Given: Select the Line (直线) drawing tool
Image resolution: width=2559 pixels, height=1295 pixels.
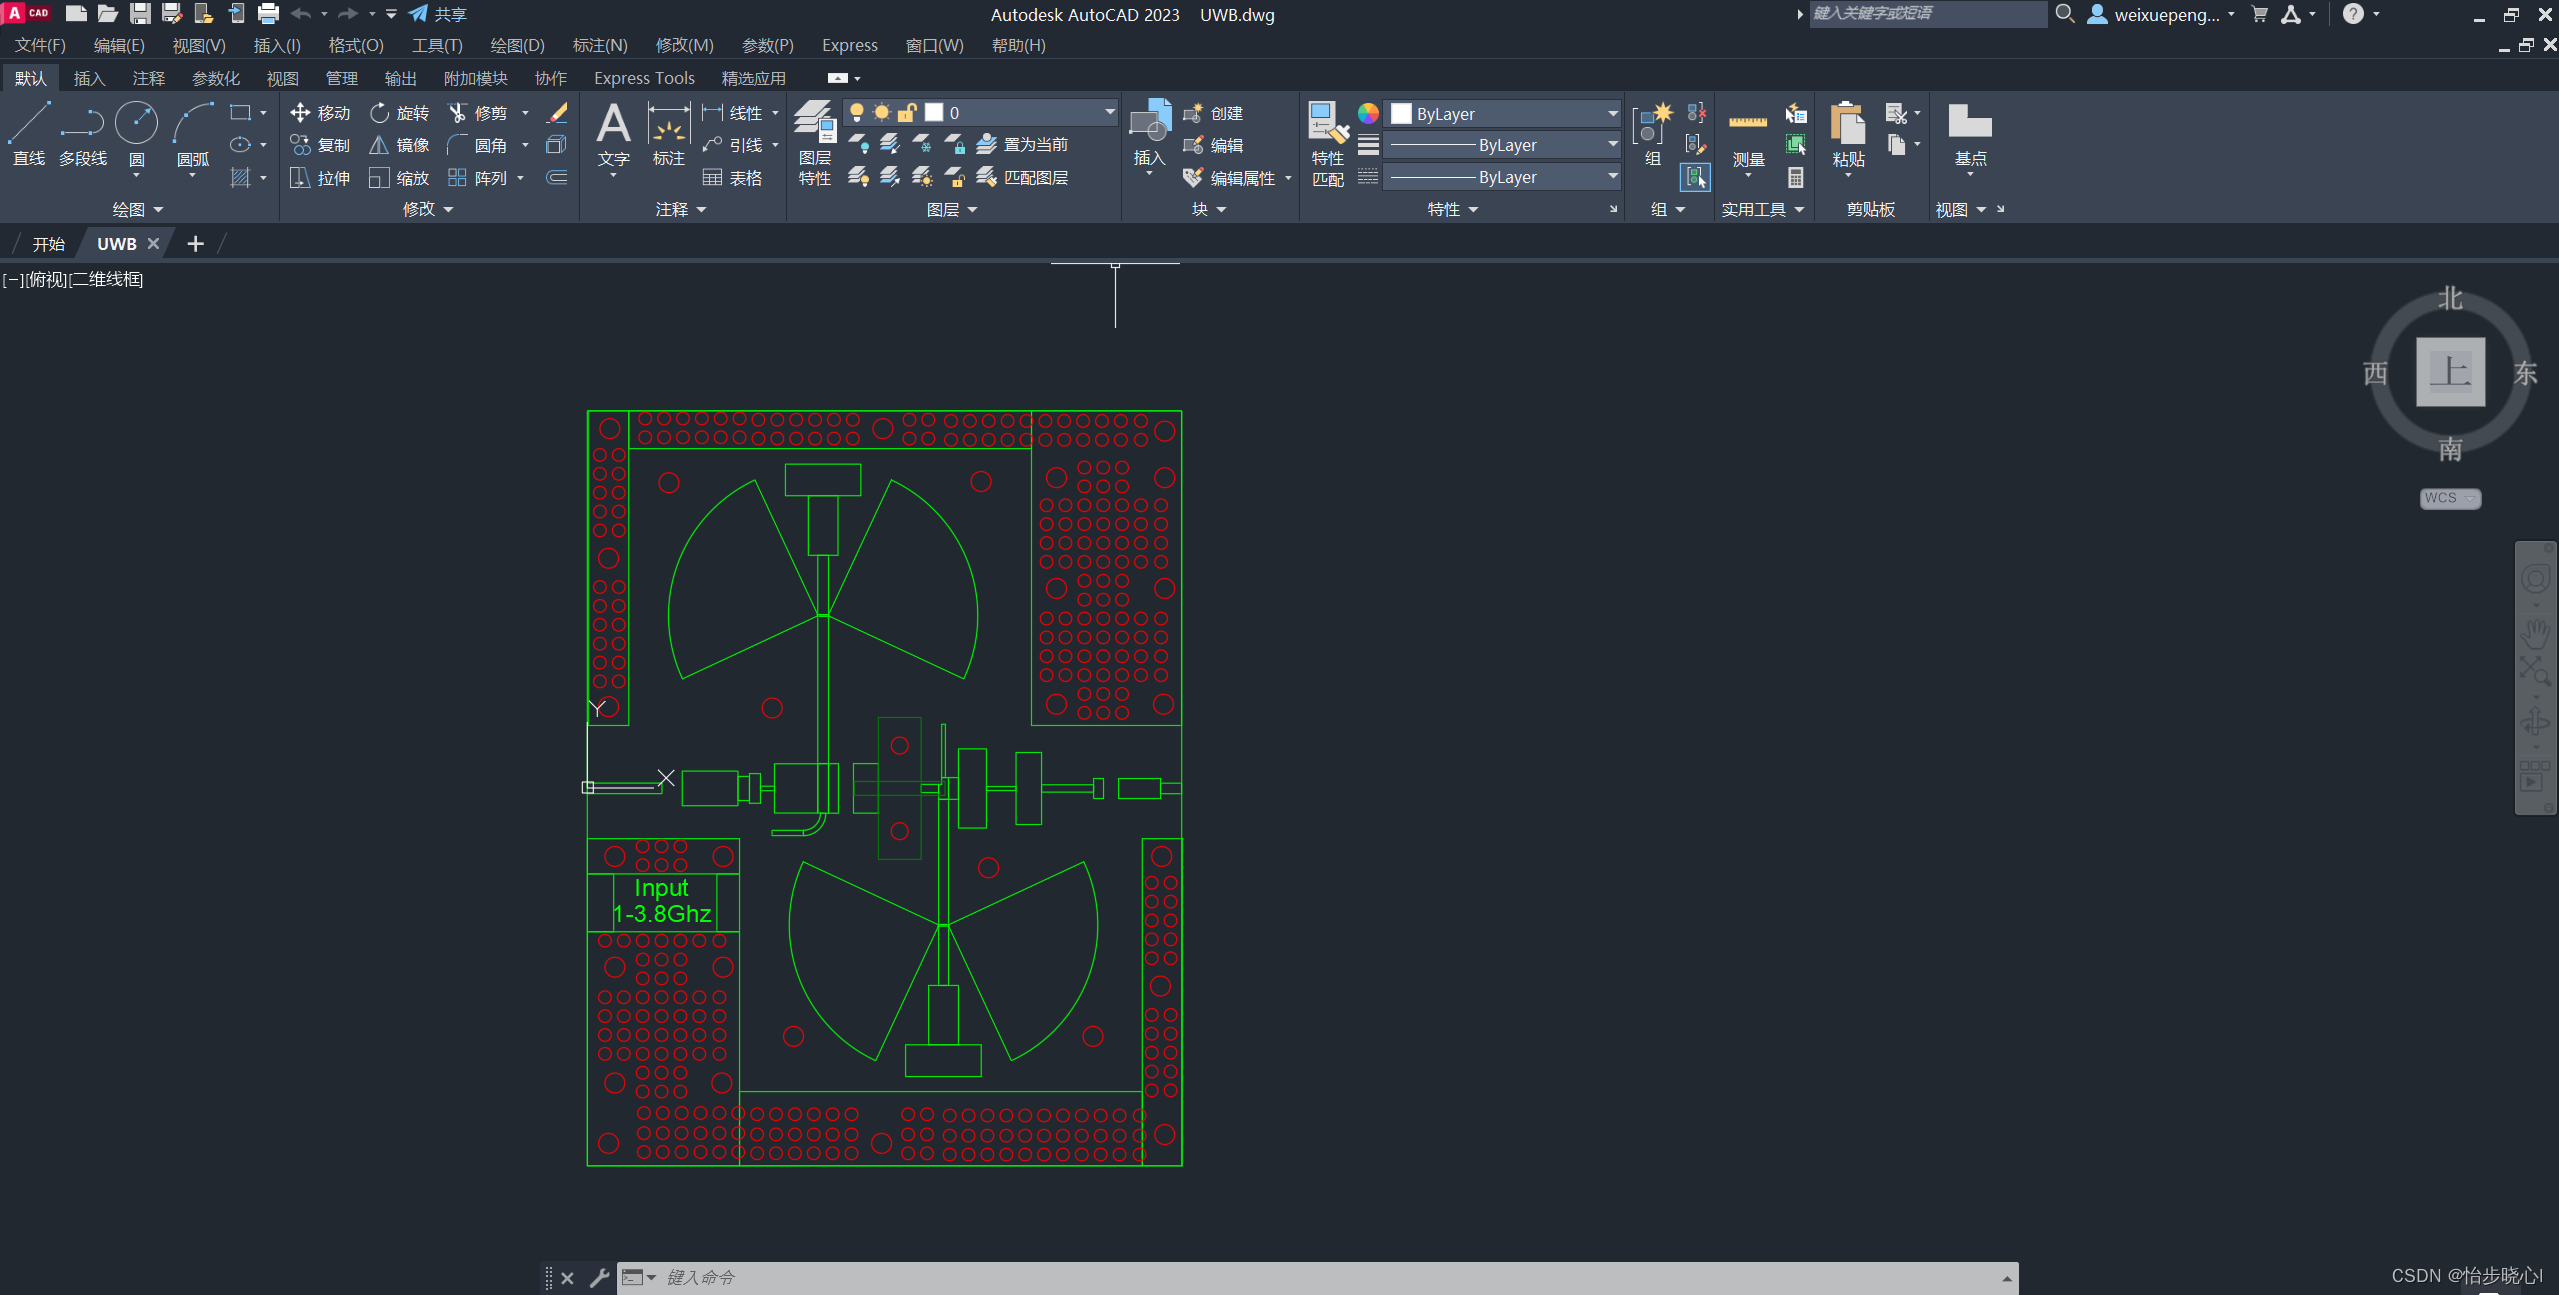Looking at the screenshot, I should pos(29,134).
